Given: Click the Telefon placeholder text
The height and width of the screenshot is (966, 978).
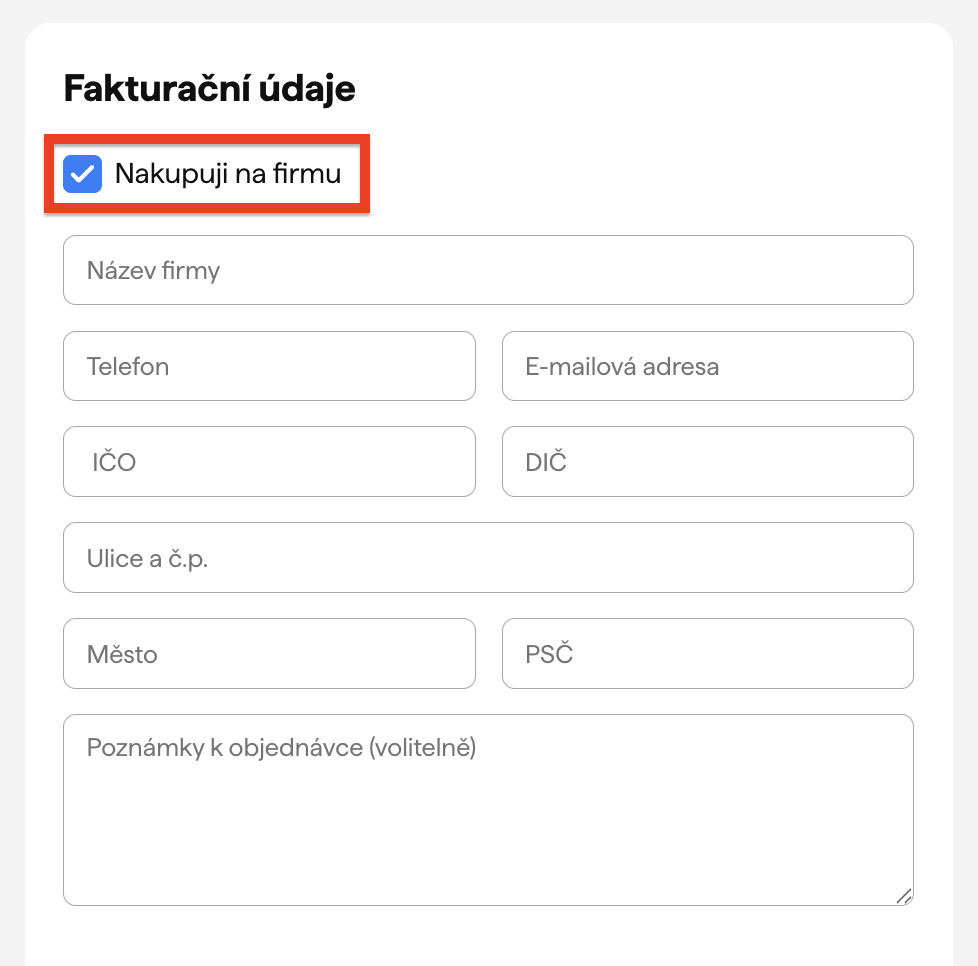Looking at the screenshot, I should point(128,366).
